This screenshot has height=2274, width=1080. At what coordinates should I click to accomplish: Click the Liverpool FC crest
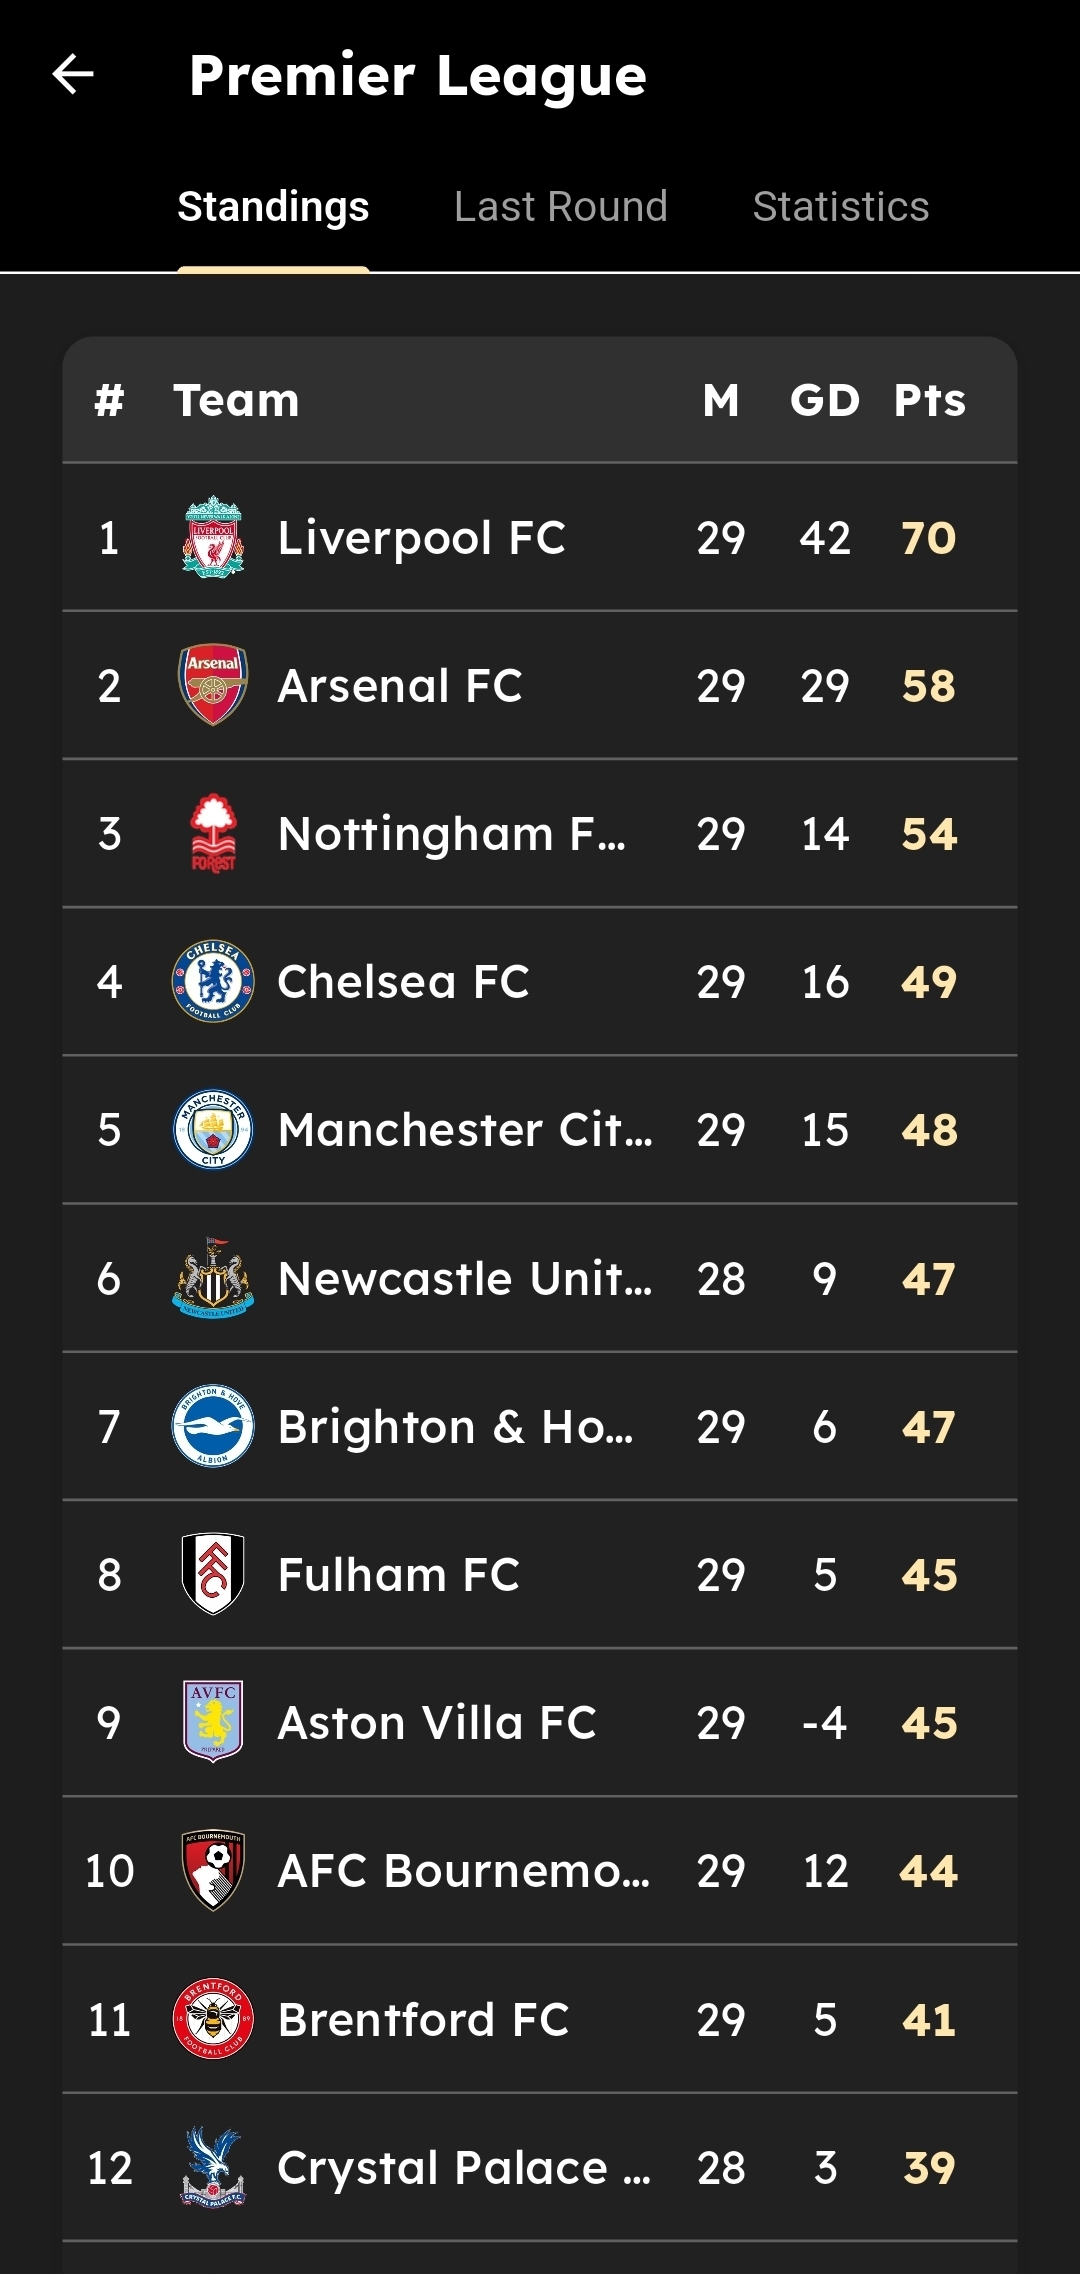pos(213,537)
